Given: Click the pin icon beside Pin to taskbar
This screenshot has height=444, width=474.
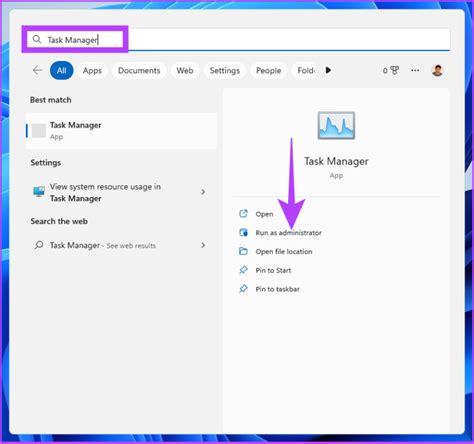Looking at the screenshot, I should point(243,288).
